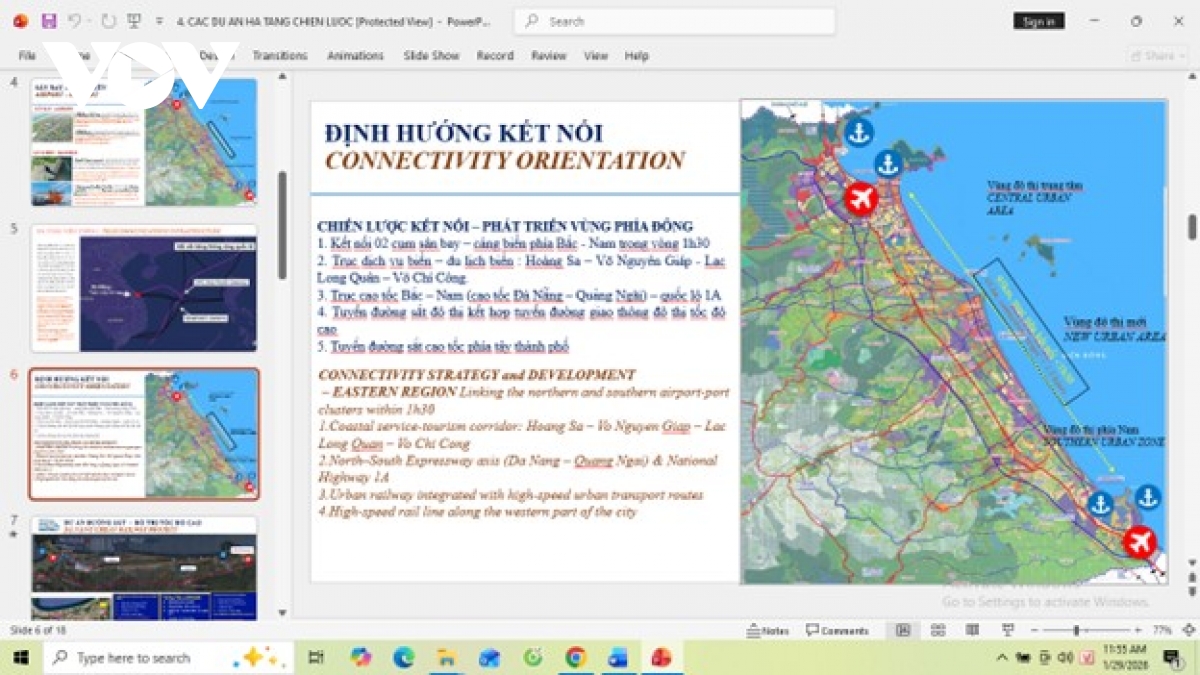This screenshot has width=1200, height=675.
Task: Start presentation from beginning icon in title bar
Action: [135, 20]
